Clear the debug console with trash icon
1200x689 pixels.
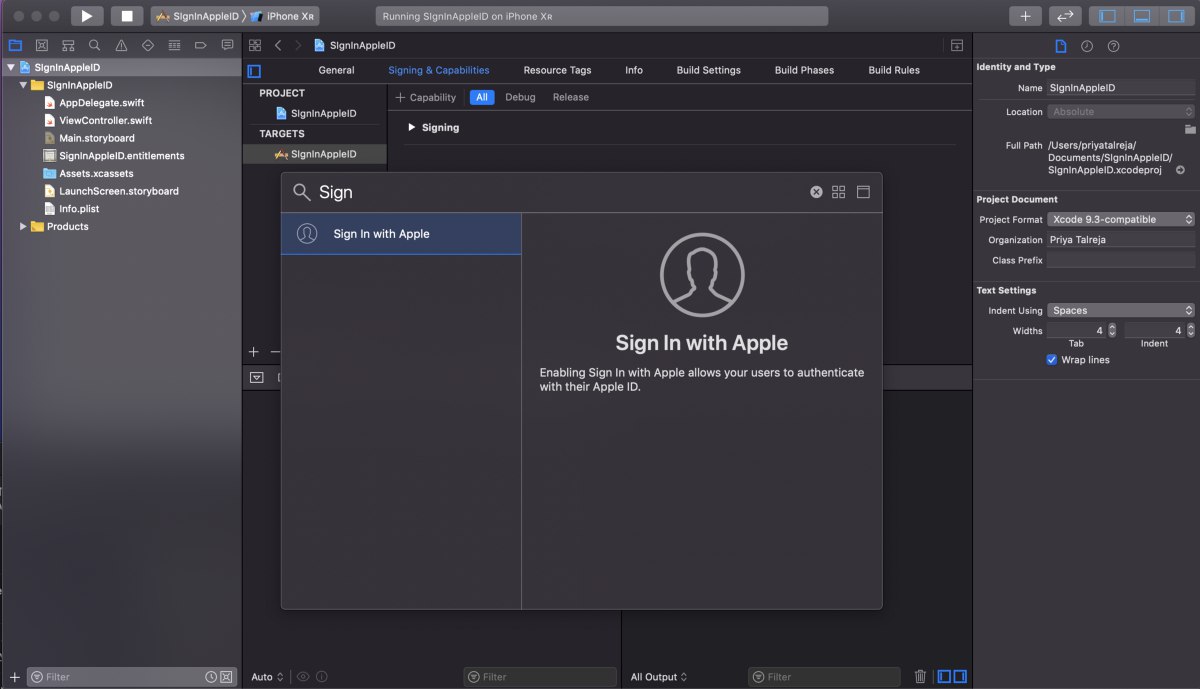tap(920, 677)
